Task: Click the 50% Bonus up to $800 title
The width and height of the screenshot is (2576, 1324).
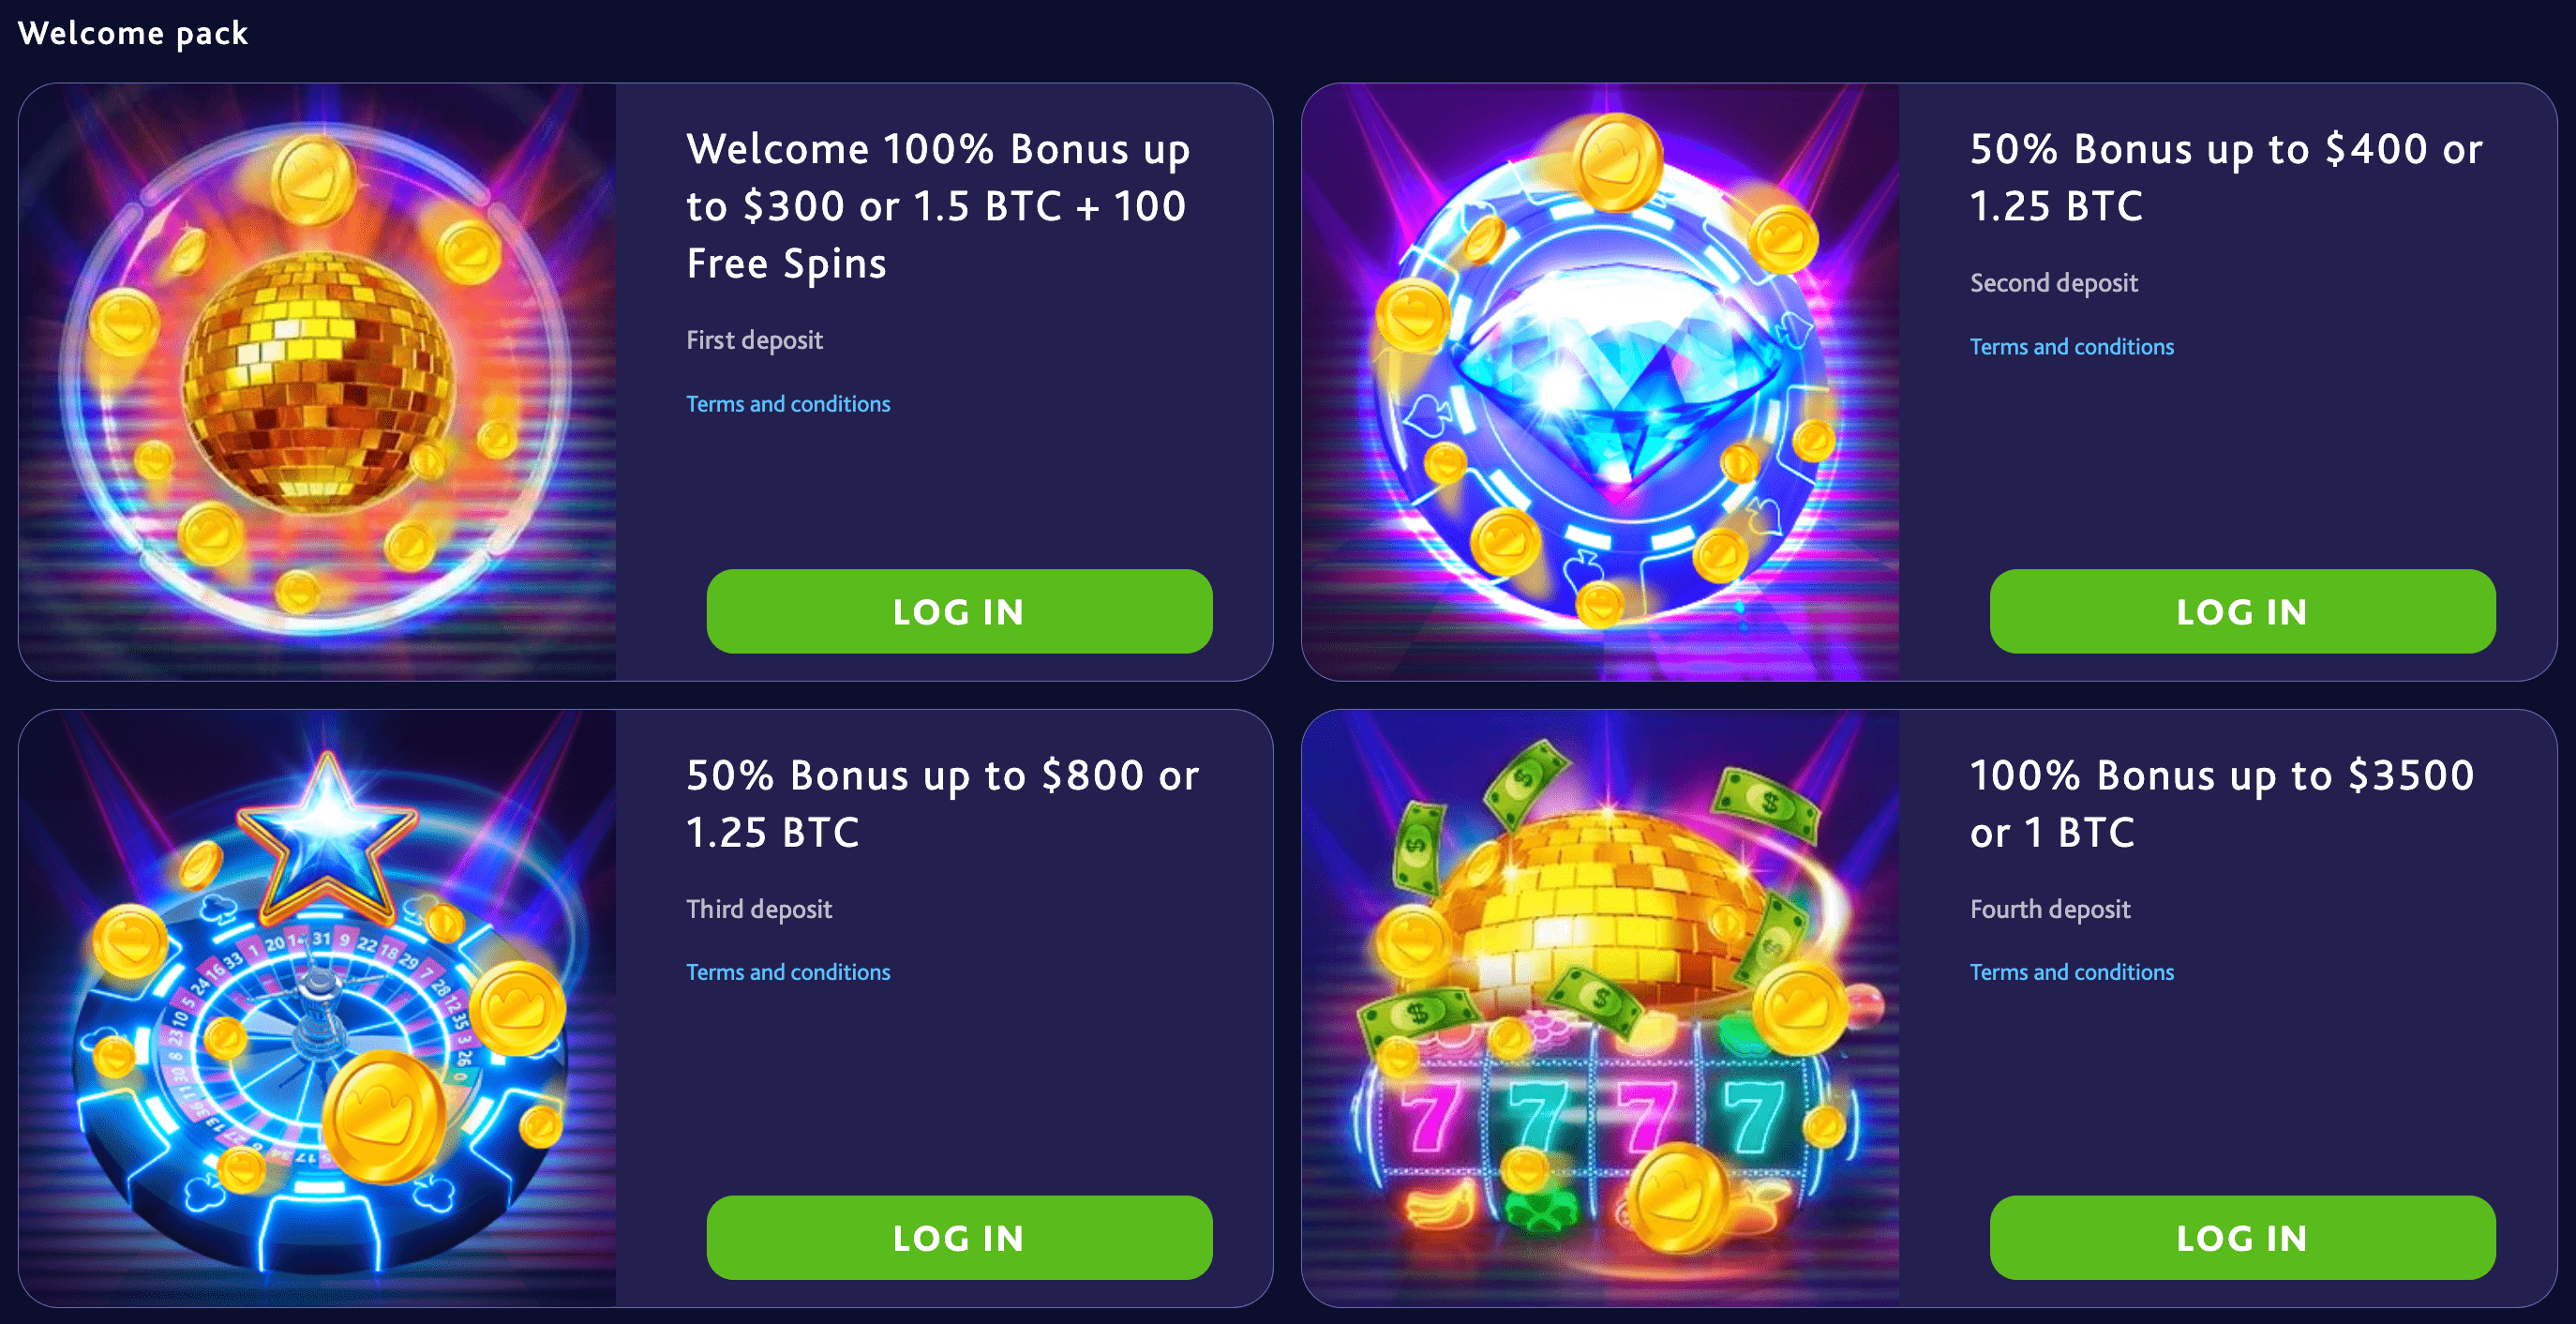Action: [942, 803]
